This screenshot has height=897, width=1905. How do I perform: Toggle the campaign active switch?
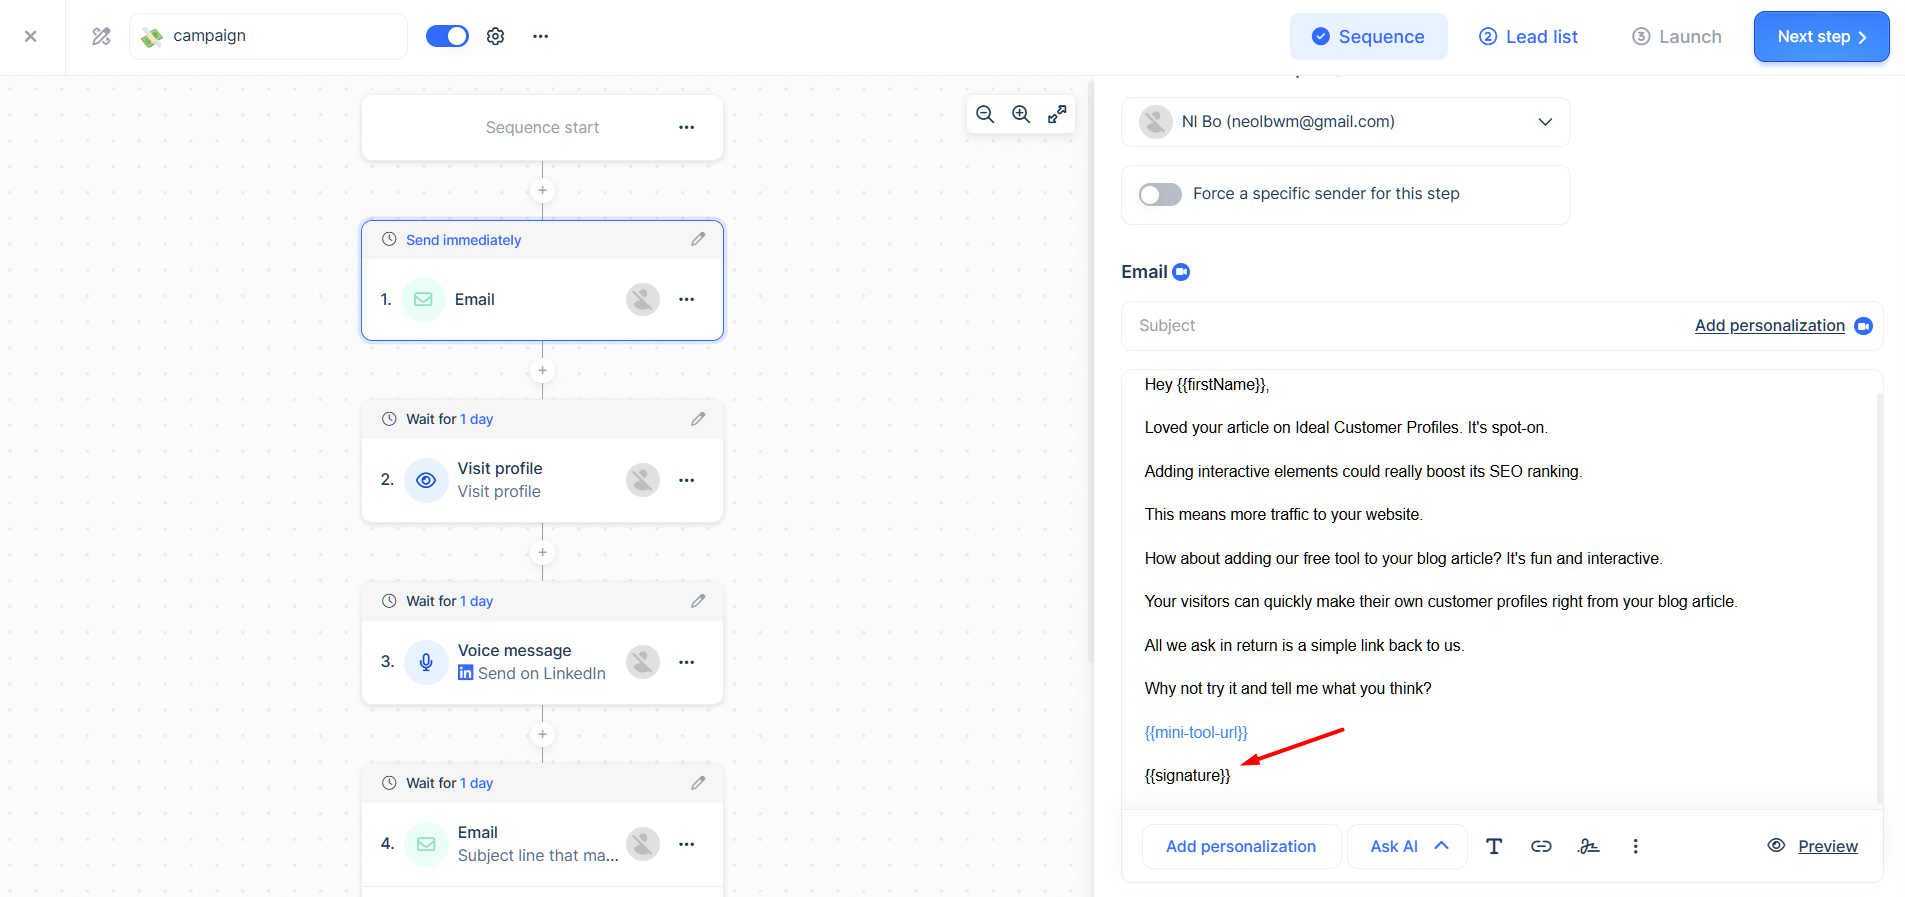(x=447, y=36)
